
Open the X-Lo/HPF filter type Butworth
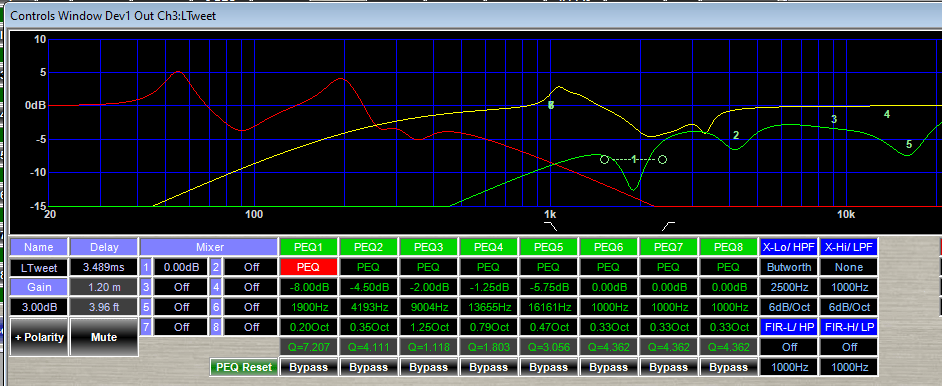pos(788,267)
